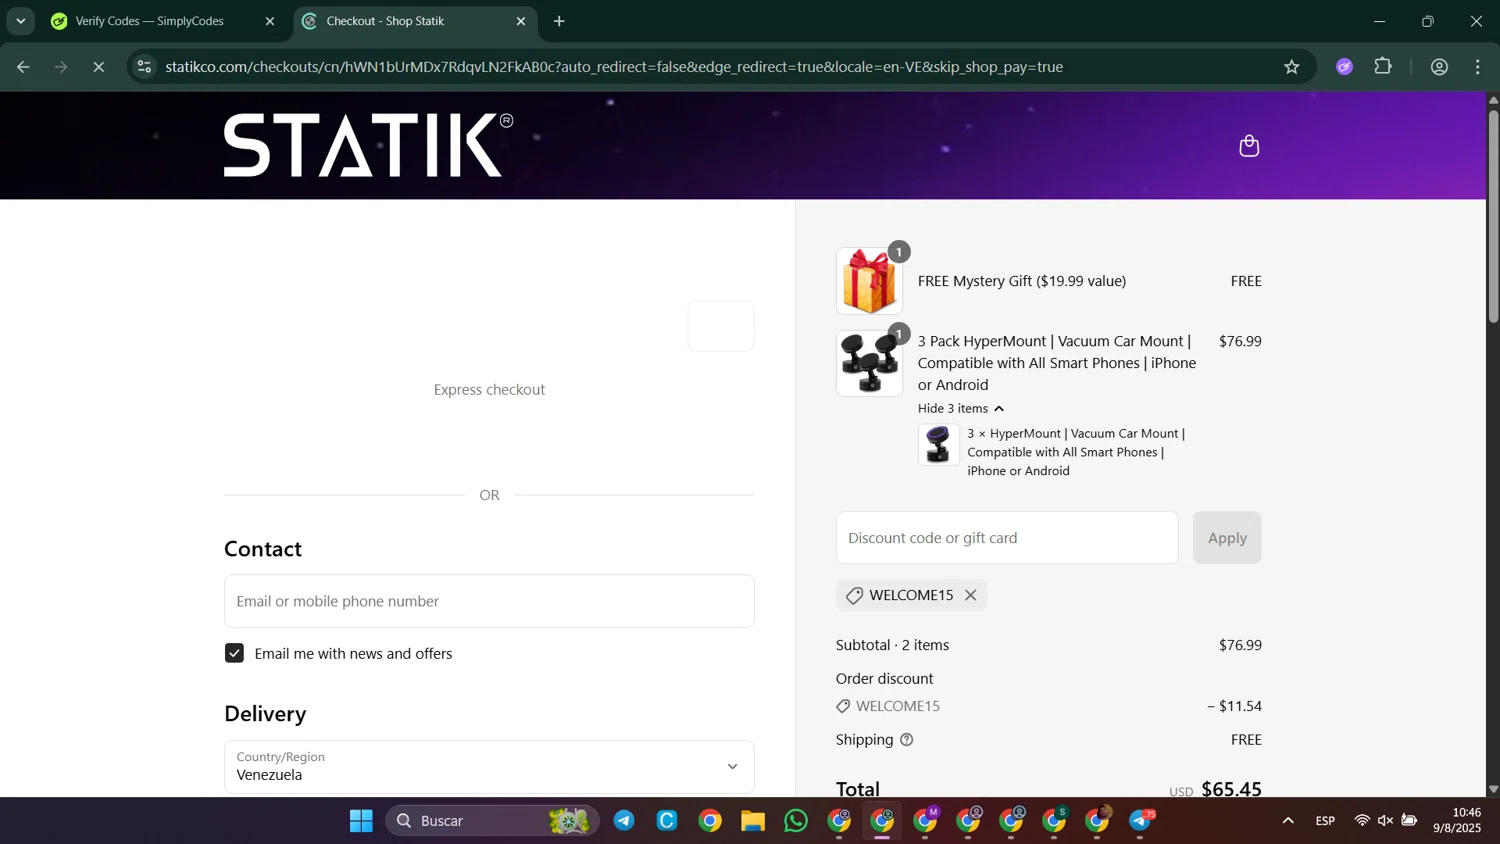Open Chrome profile icon with M badge
The image size is (1500, 844).
click(926, 821)
